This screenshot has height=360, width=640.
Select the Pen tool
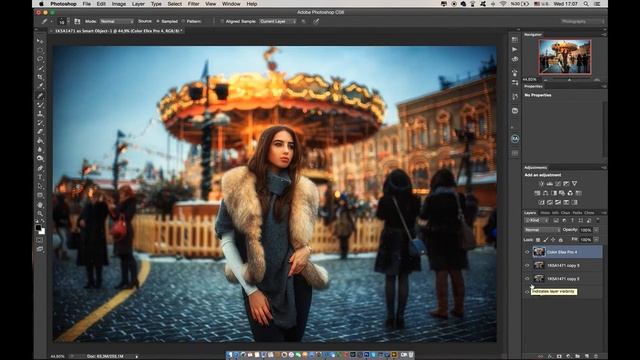(x=40, y=168)
